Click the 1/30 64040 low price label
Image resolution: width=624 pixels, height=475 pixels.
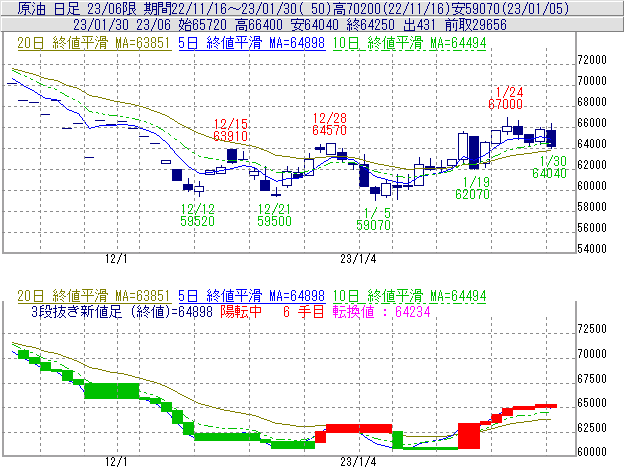549,167
